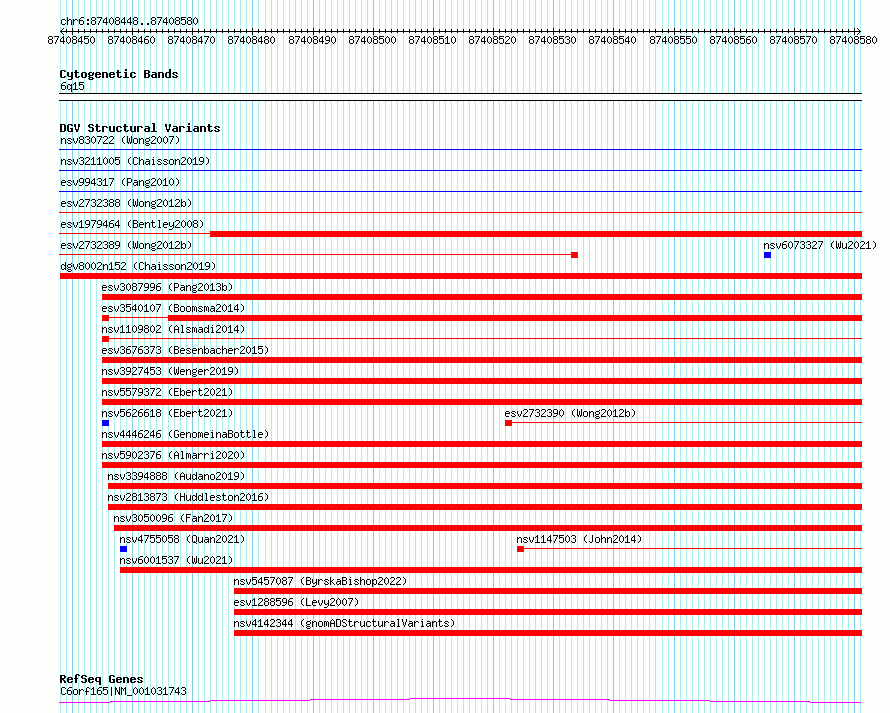Open the nsv3394888 (Audano2019) label
The height and width of the screenshot is (713, 890).
[177, 476]
